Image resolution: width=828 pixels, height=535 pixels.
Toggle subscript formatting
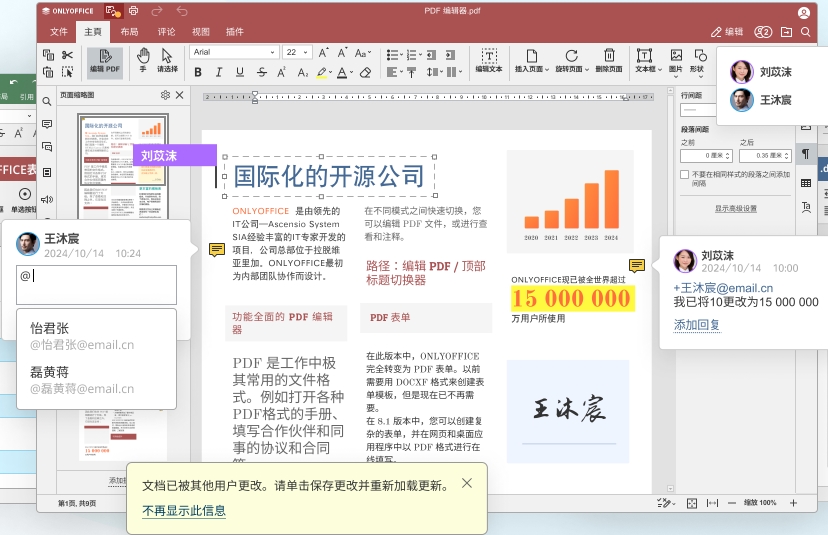[303, 72]
